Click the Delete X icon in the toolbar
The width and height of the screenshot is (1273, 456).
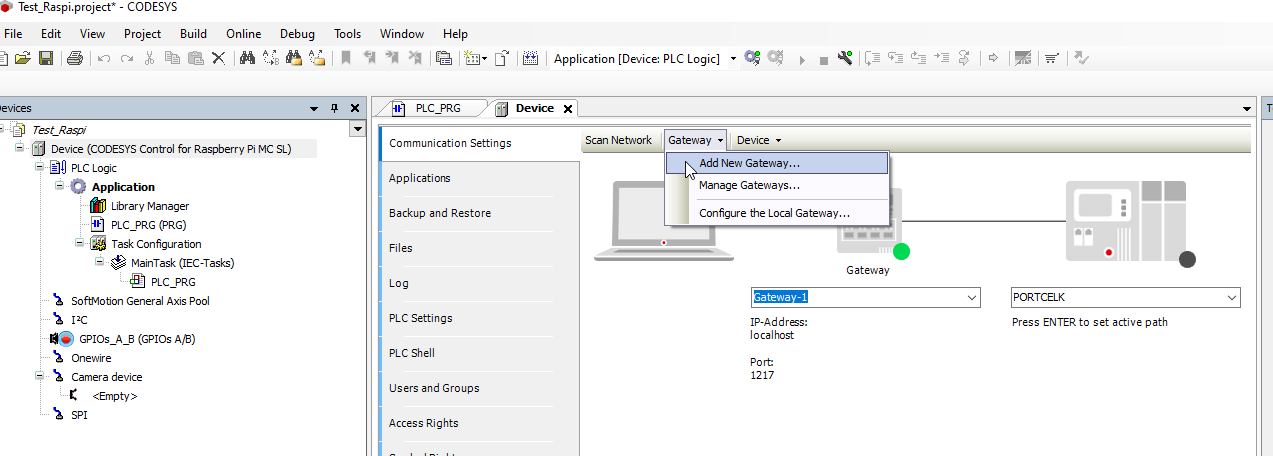tap(219, 59)
